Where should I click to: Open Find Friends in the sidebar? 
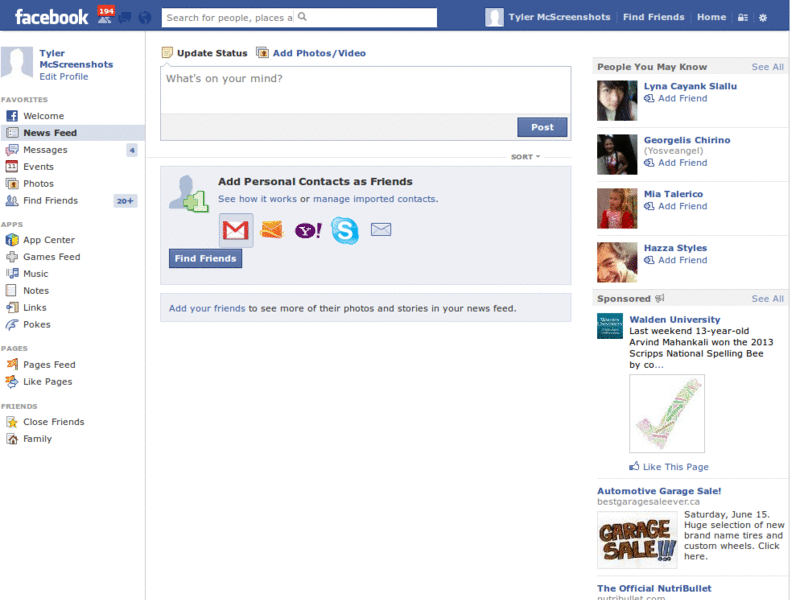72,201
